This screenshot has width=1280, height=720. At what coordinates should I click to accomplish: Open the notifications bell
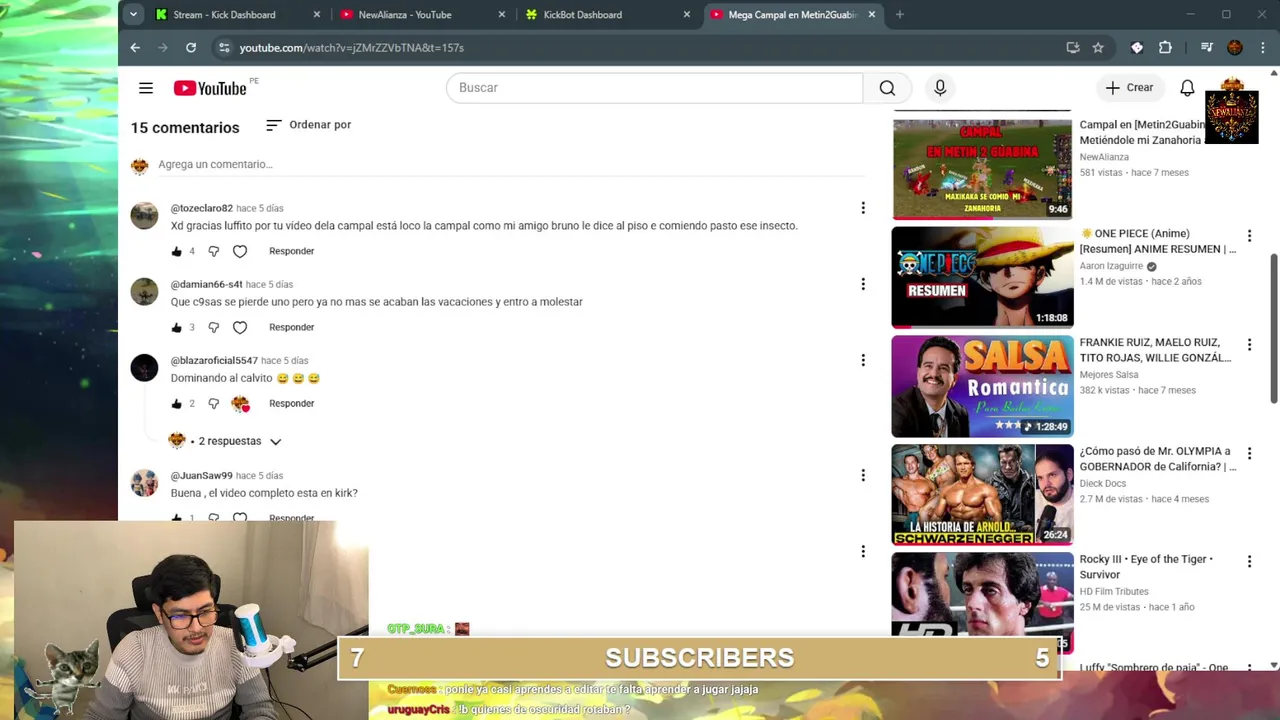[x=1187, y=88]
